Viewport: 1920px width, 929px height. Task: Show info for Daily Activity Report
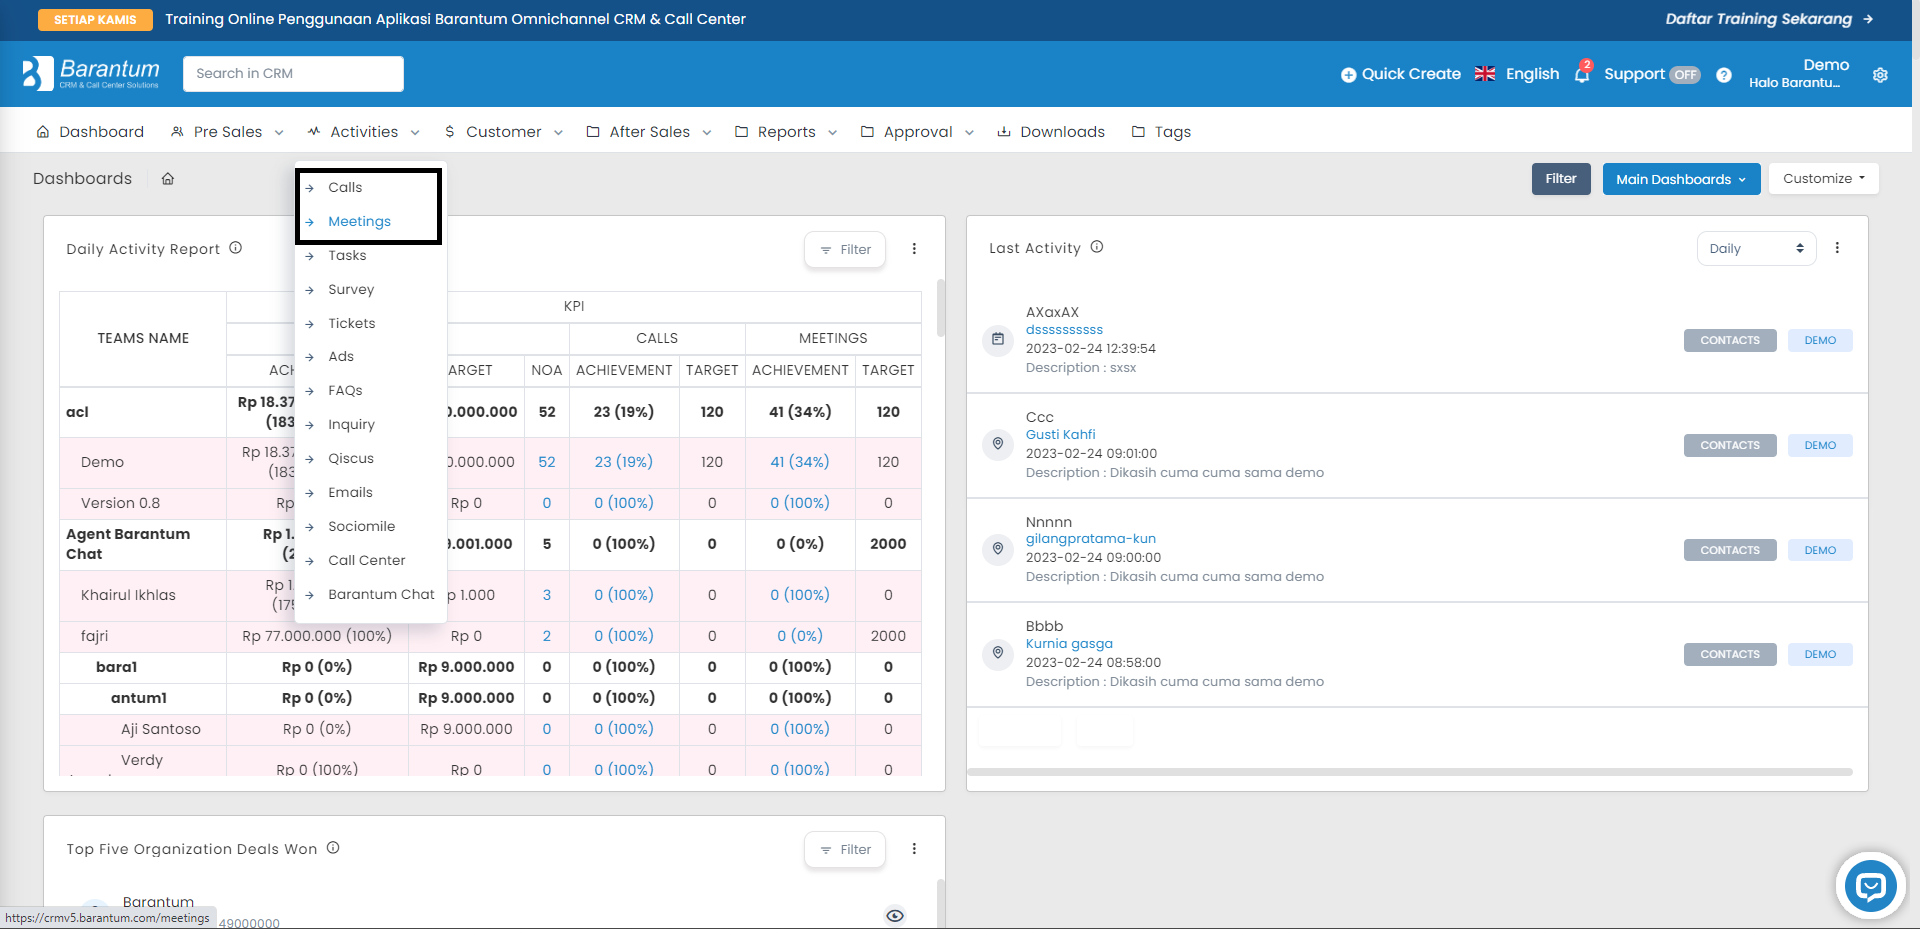tap(236, 248)
